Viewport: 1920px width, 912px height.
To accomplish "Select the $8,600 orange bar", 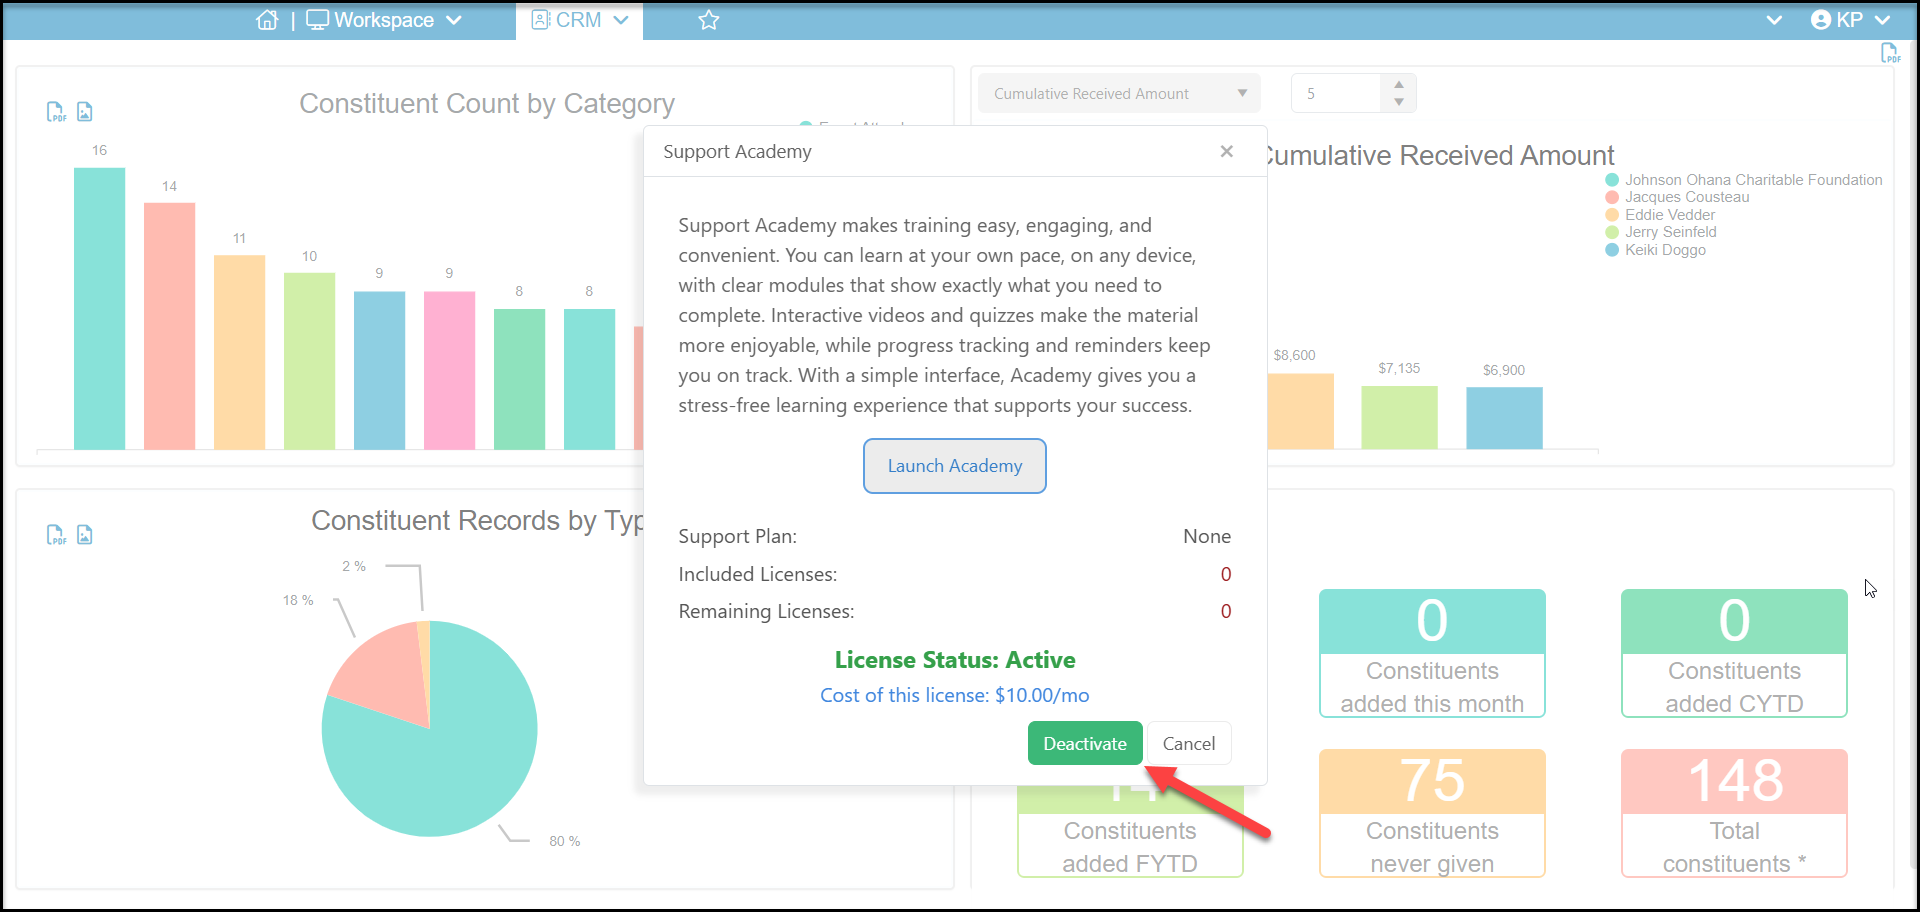I will click(x=1299, y=411).
